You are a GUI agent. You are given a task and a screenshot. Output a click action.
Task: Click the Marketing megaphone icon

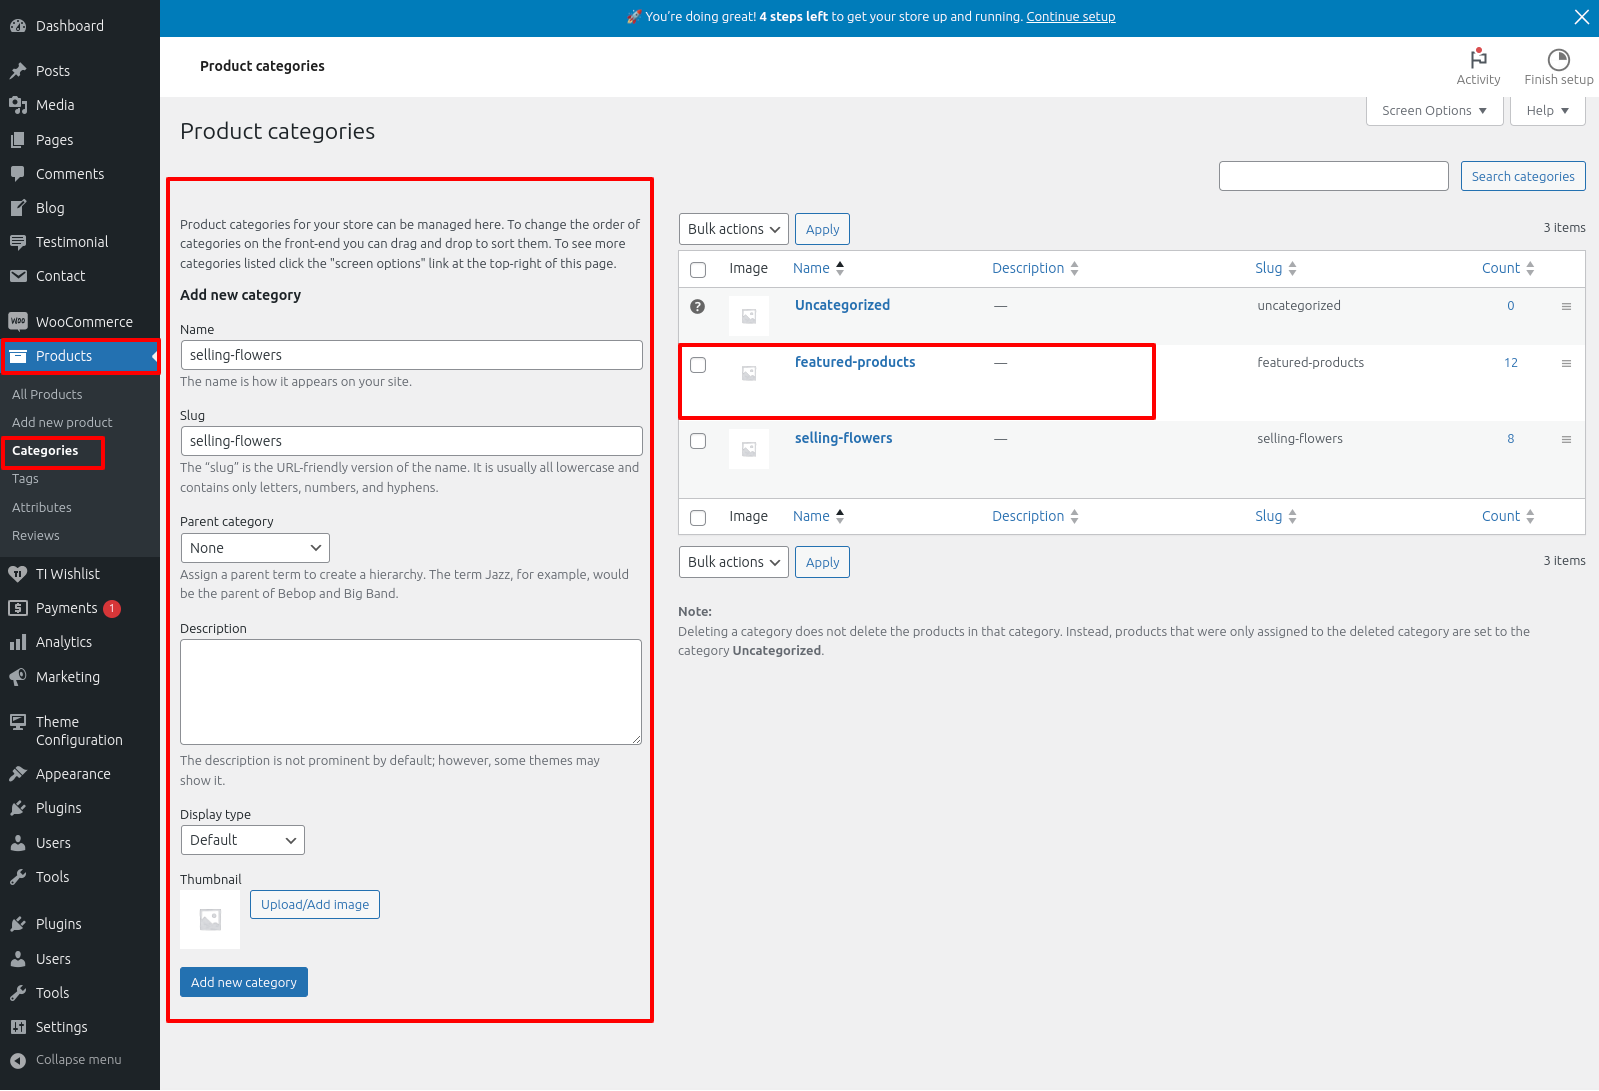coord(18,677)
